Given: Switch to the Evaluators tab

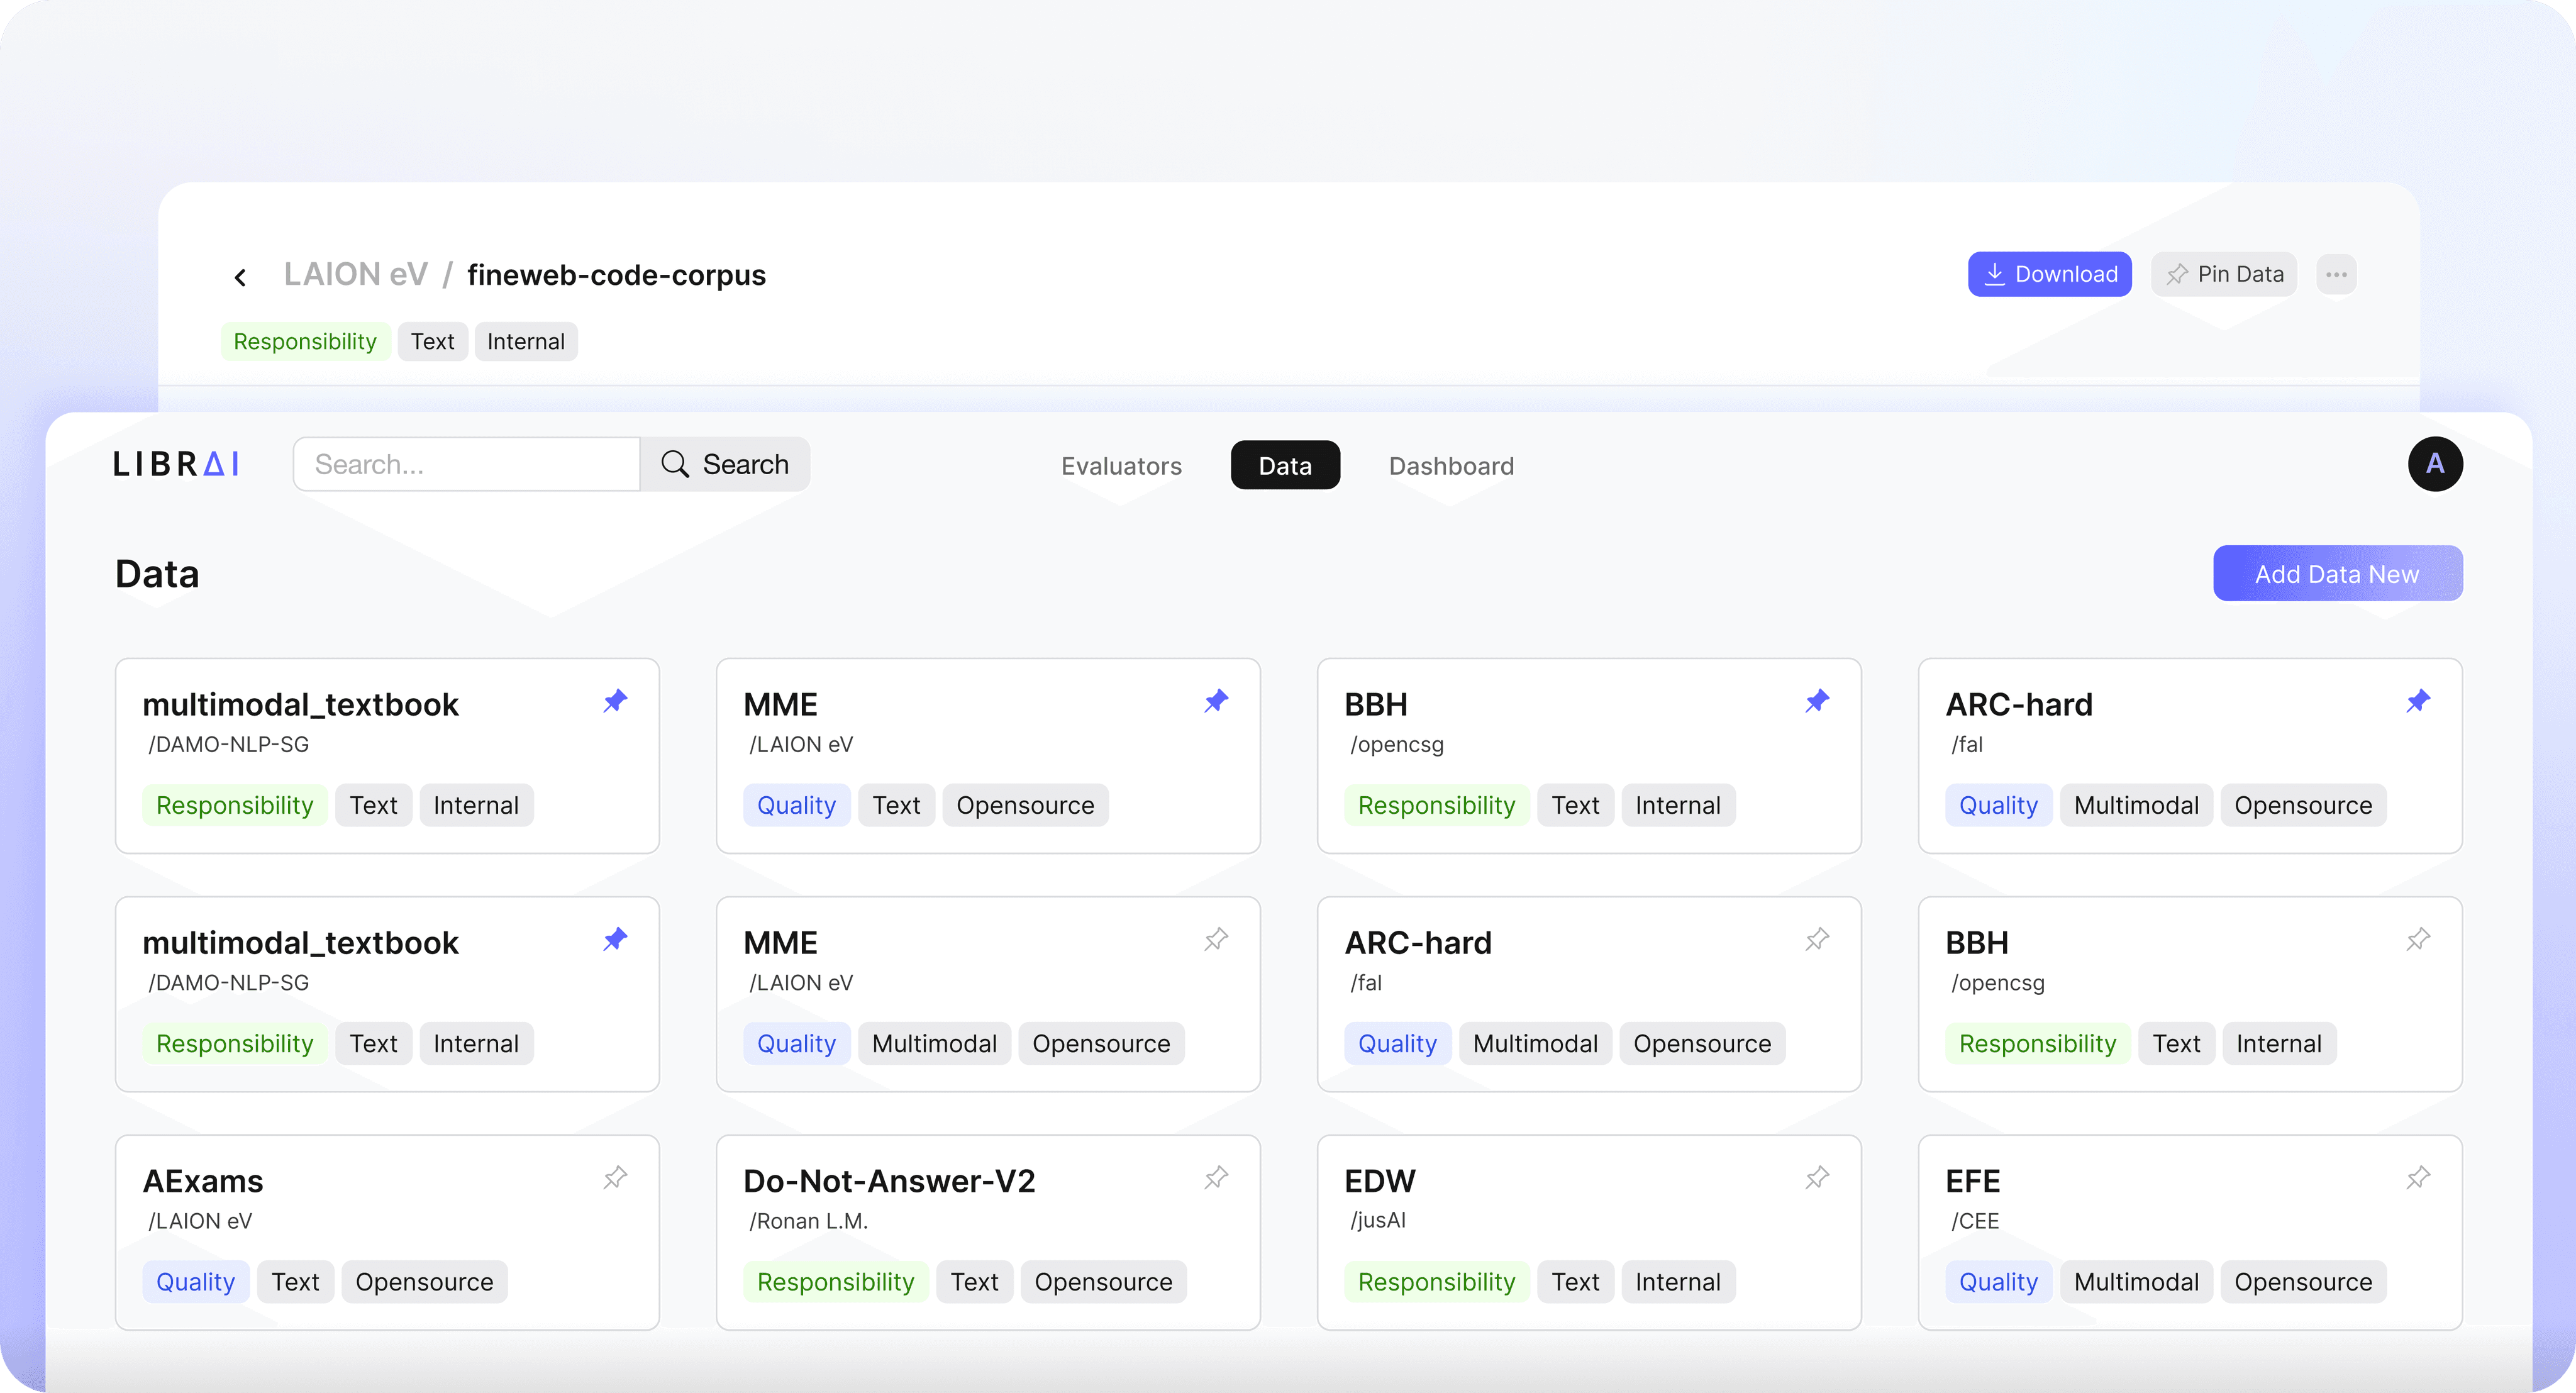Looking at the screenshot, I should 1121,466.
